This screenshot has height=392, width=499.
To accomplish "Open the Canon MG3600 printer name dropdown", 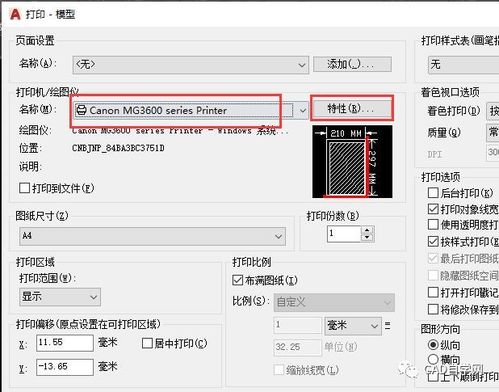I will [x=190, y=110].
